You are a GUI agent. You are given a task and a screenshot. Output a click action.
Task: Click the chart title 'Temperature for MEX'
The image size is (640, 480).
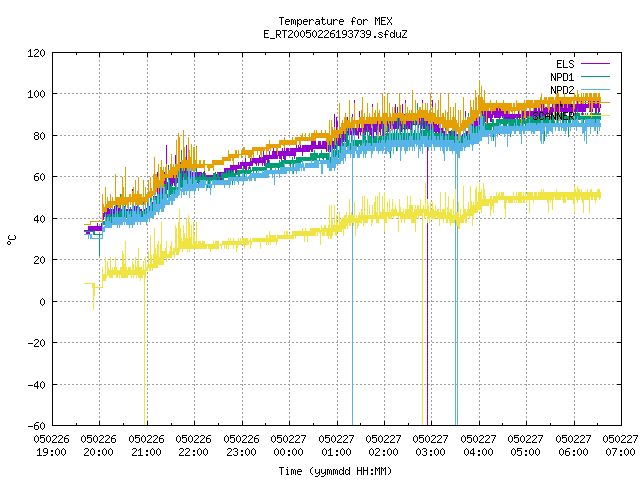click(x=335, y=21)
